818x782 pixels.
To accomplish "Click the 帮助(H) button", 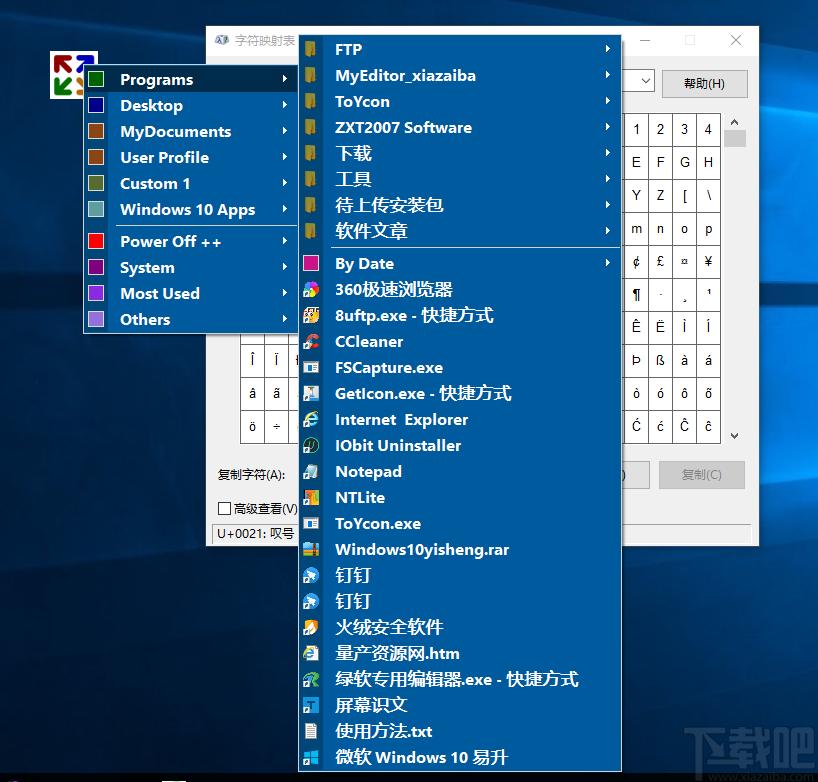I will point(705,83).
